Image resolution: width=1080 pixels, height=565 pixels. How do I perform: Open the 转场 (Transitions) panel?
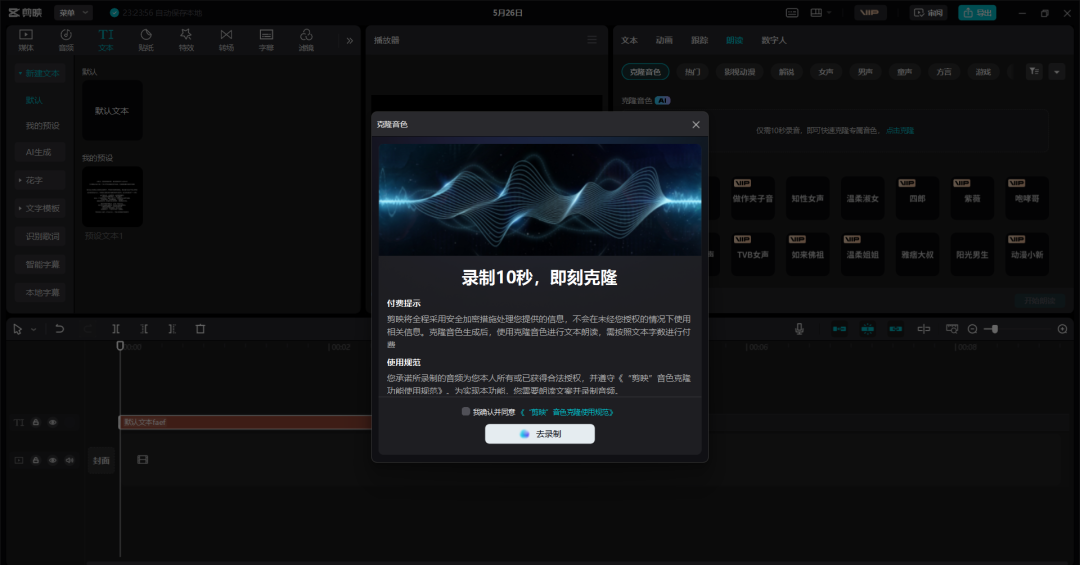pos(226,40)
